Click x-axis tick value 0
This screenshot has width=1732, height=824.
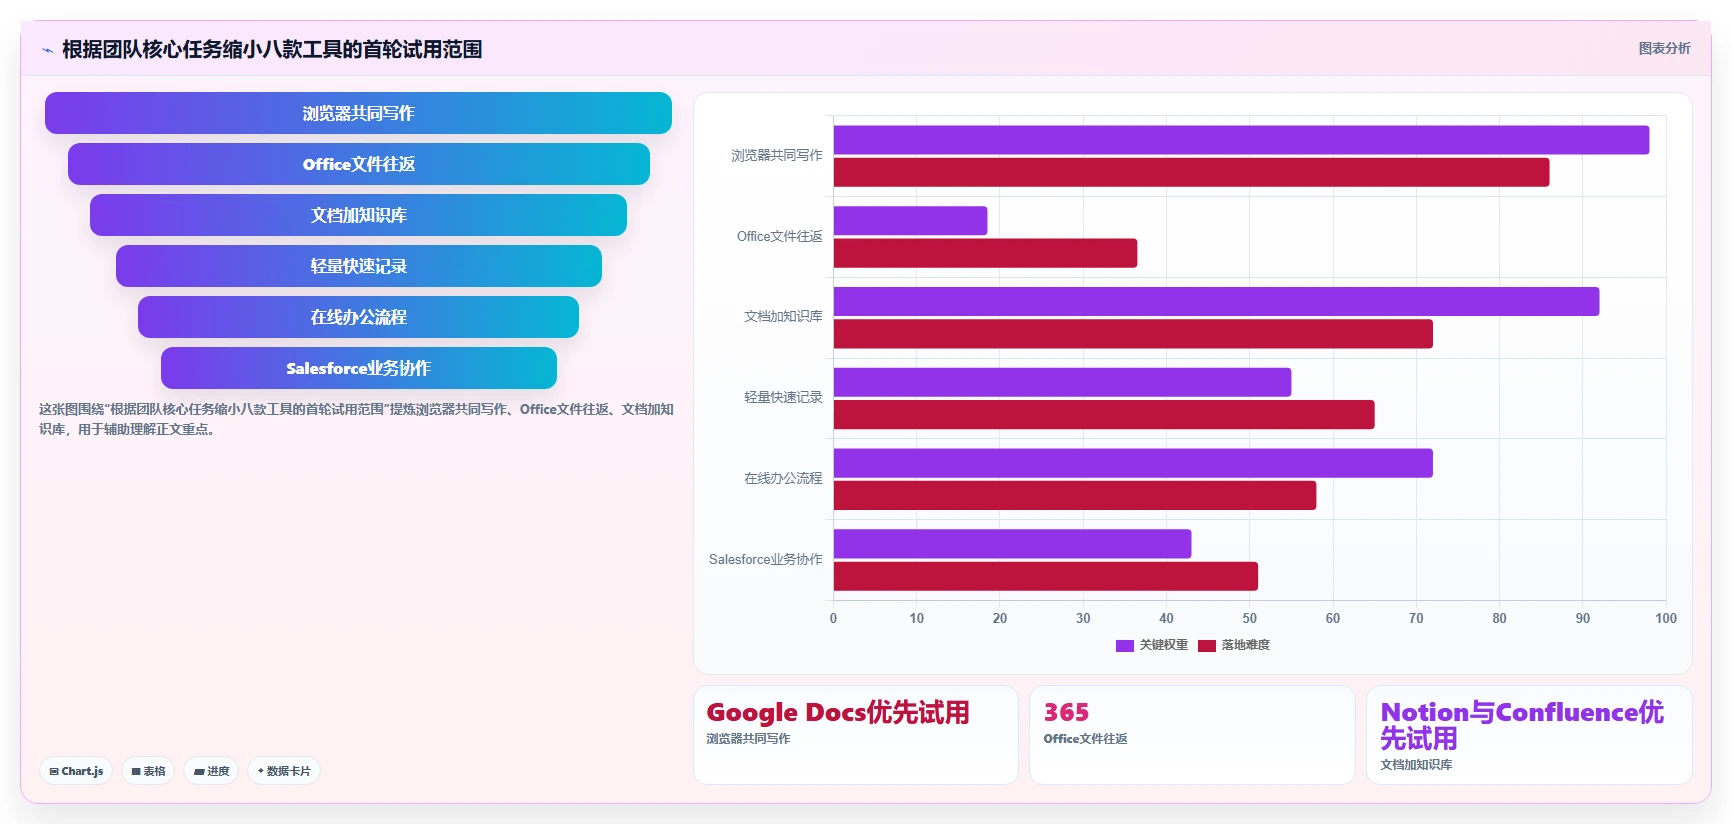tap(833, 618)
